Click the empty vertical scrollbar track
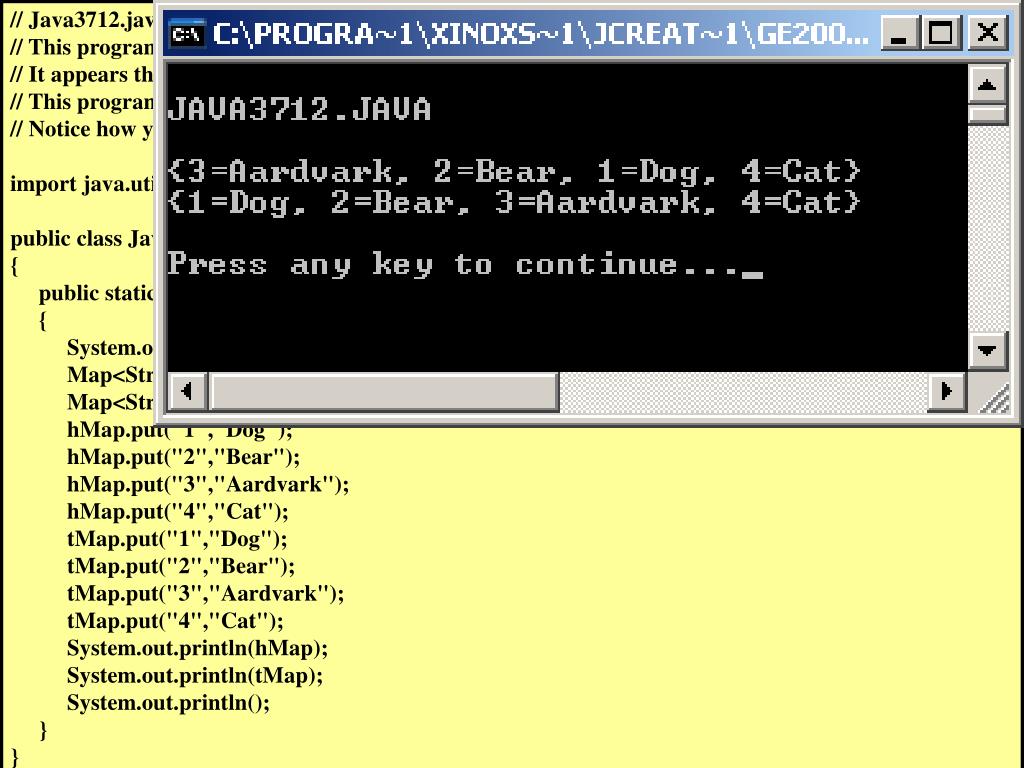The width and height of the screenshot is (1024, 768). point(987,228)
